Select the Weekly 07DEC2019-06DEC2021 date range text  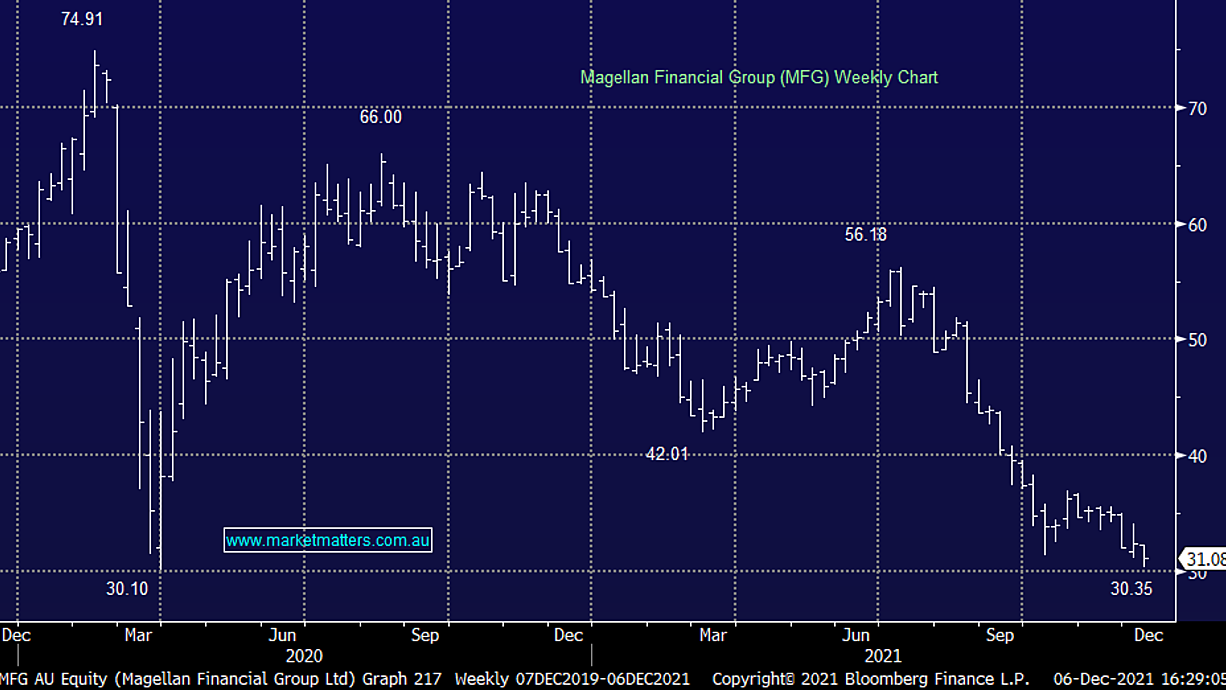(x=572, y=679)
